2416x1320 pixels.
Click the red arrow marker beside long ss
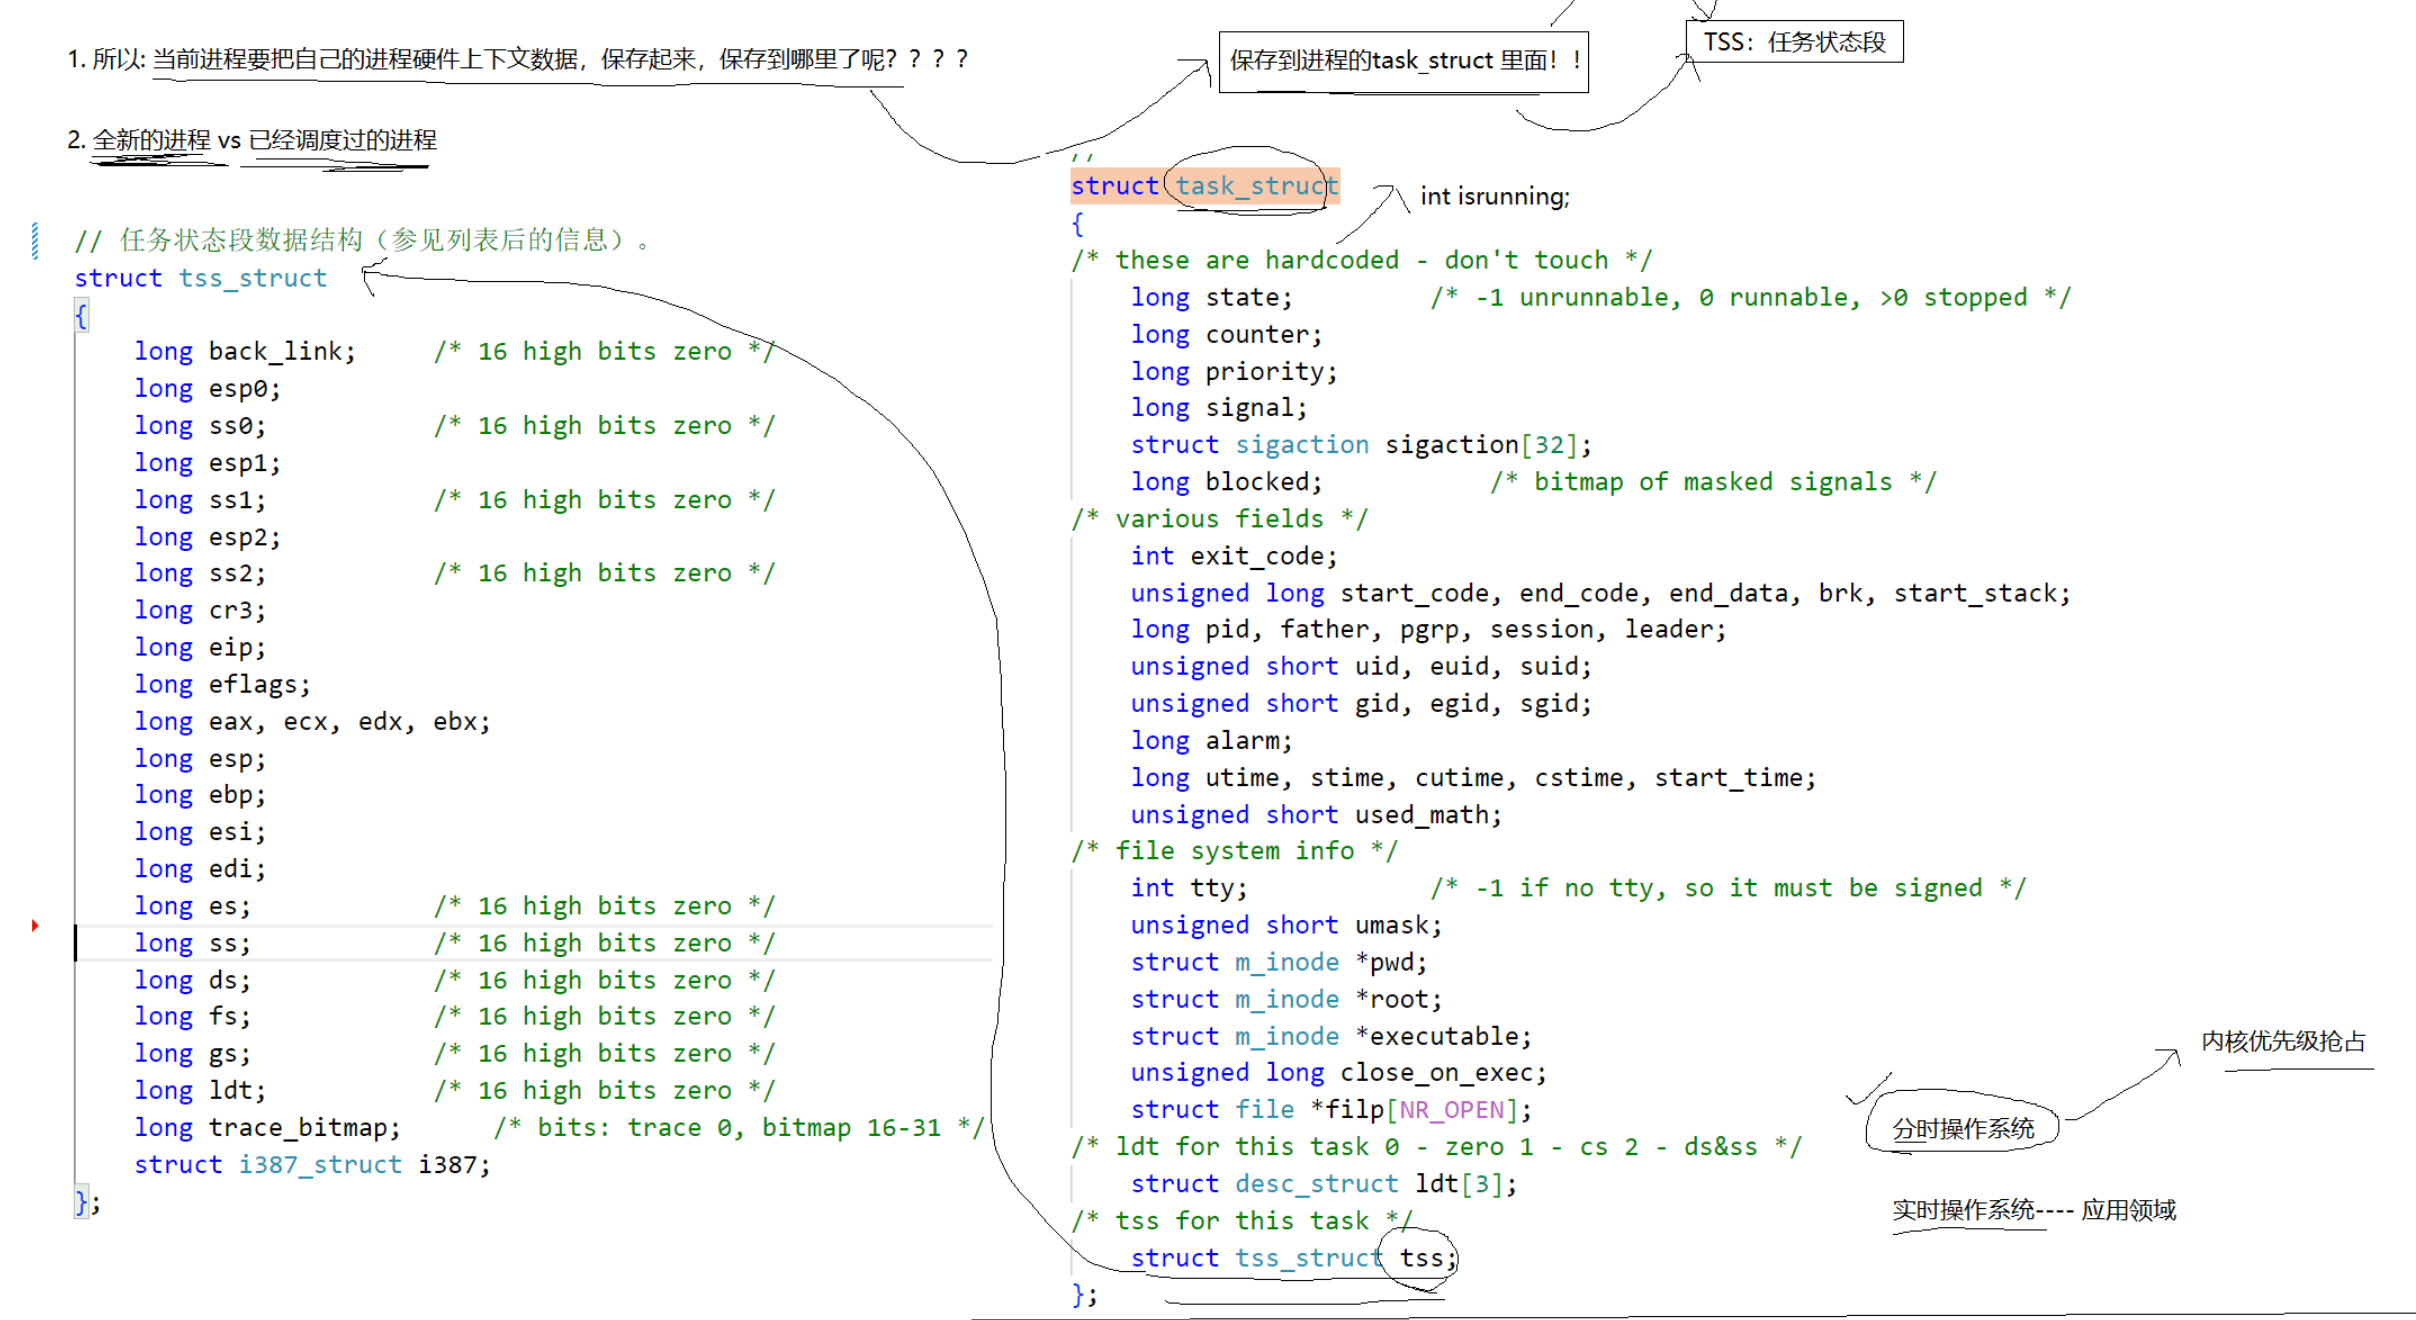[x=35, y=926]
